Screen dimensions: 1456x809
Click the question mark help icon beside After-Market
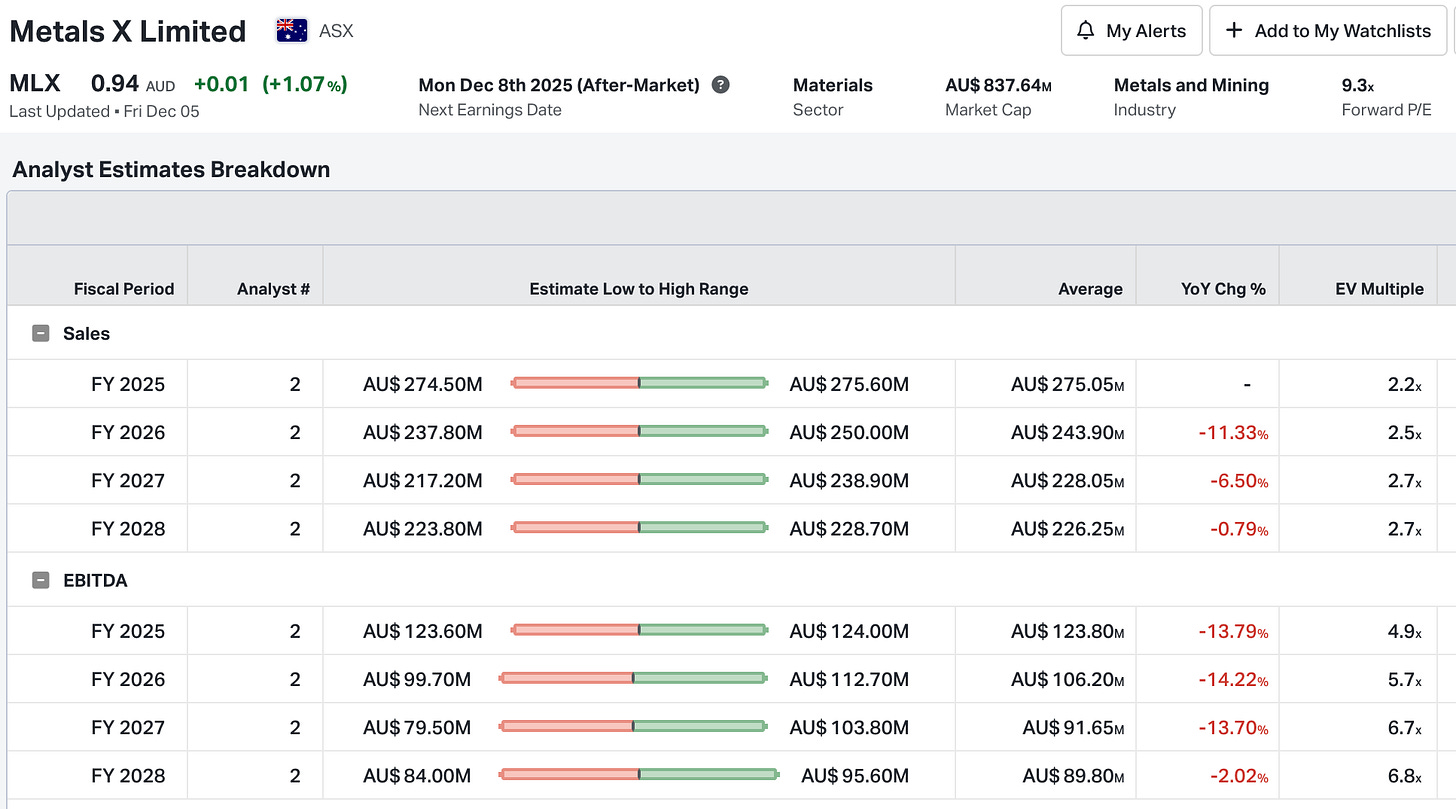coord(720,85)
